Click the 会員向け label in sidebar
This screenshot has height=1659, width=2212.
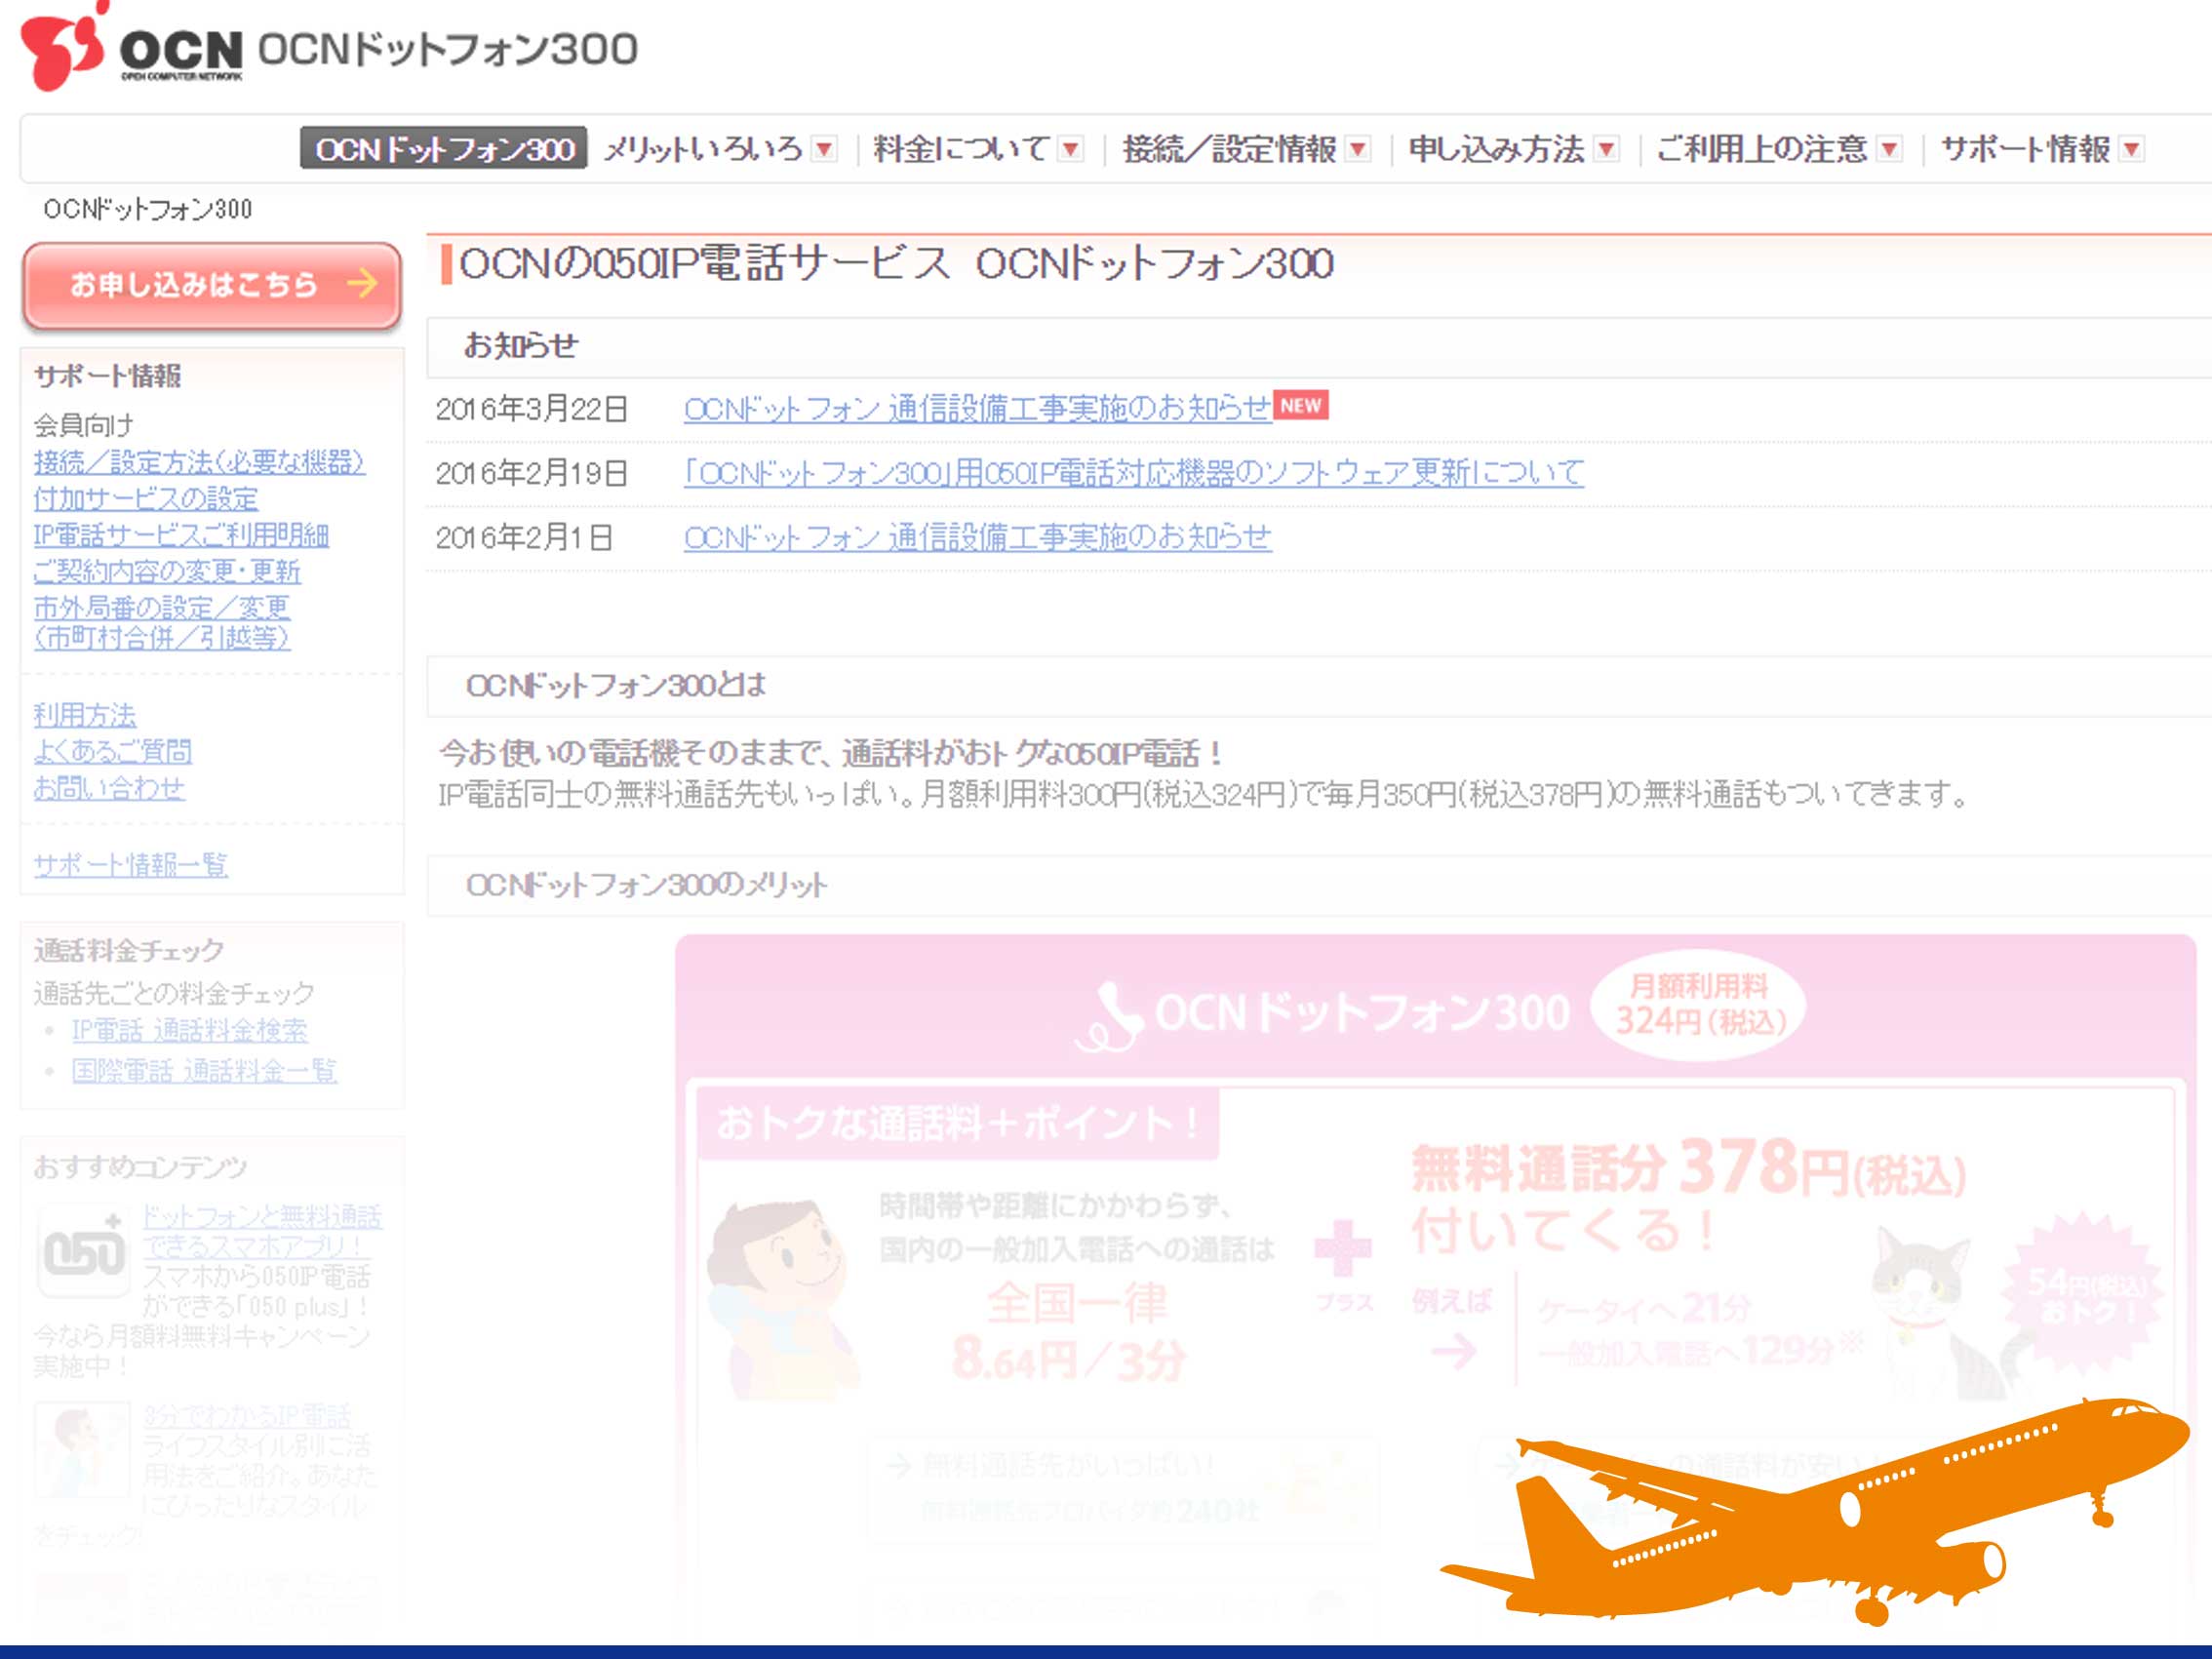[83, 425]
